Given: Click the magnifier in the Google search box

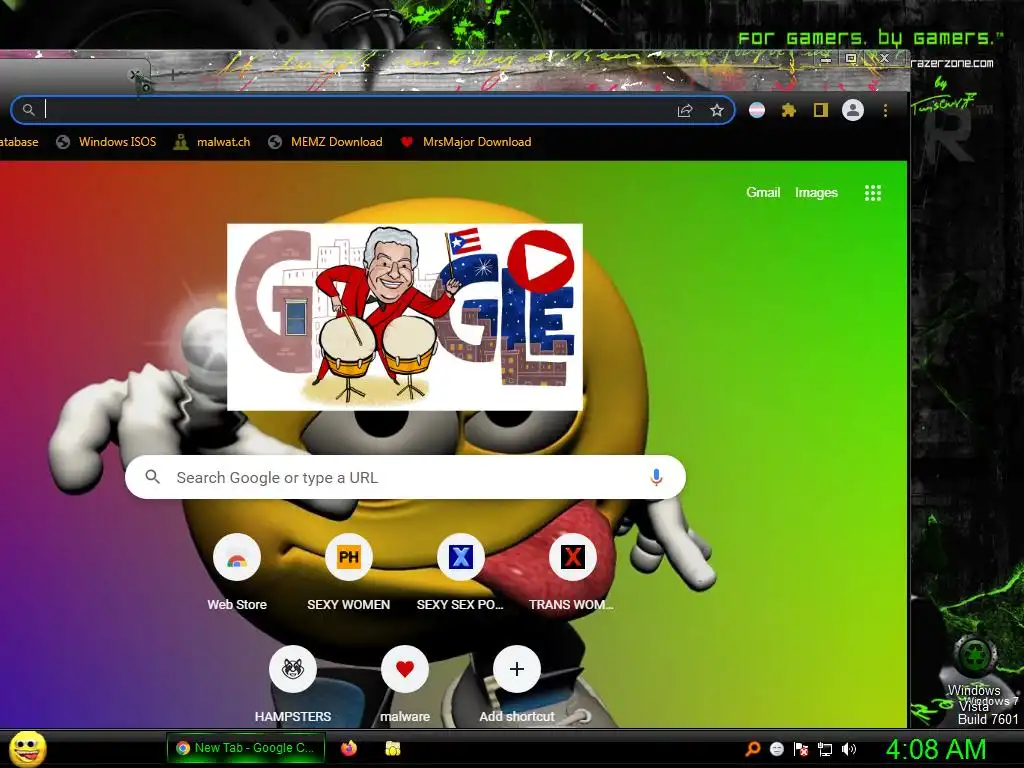Looking at the screenshot, I should pyautogui.click(x=152, y=477).
